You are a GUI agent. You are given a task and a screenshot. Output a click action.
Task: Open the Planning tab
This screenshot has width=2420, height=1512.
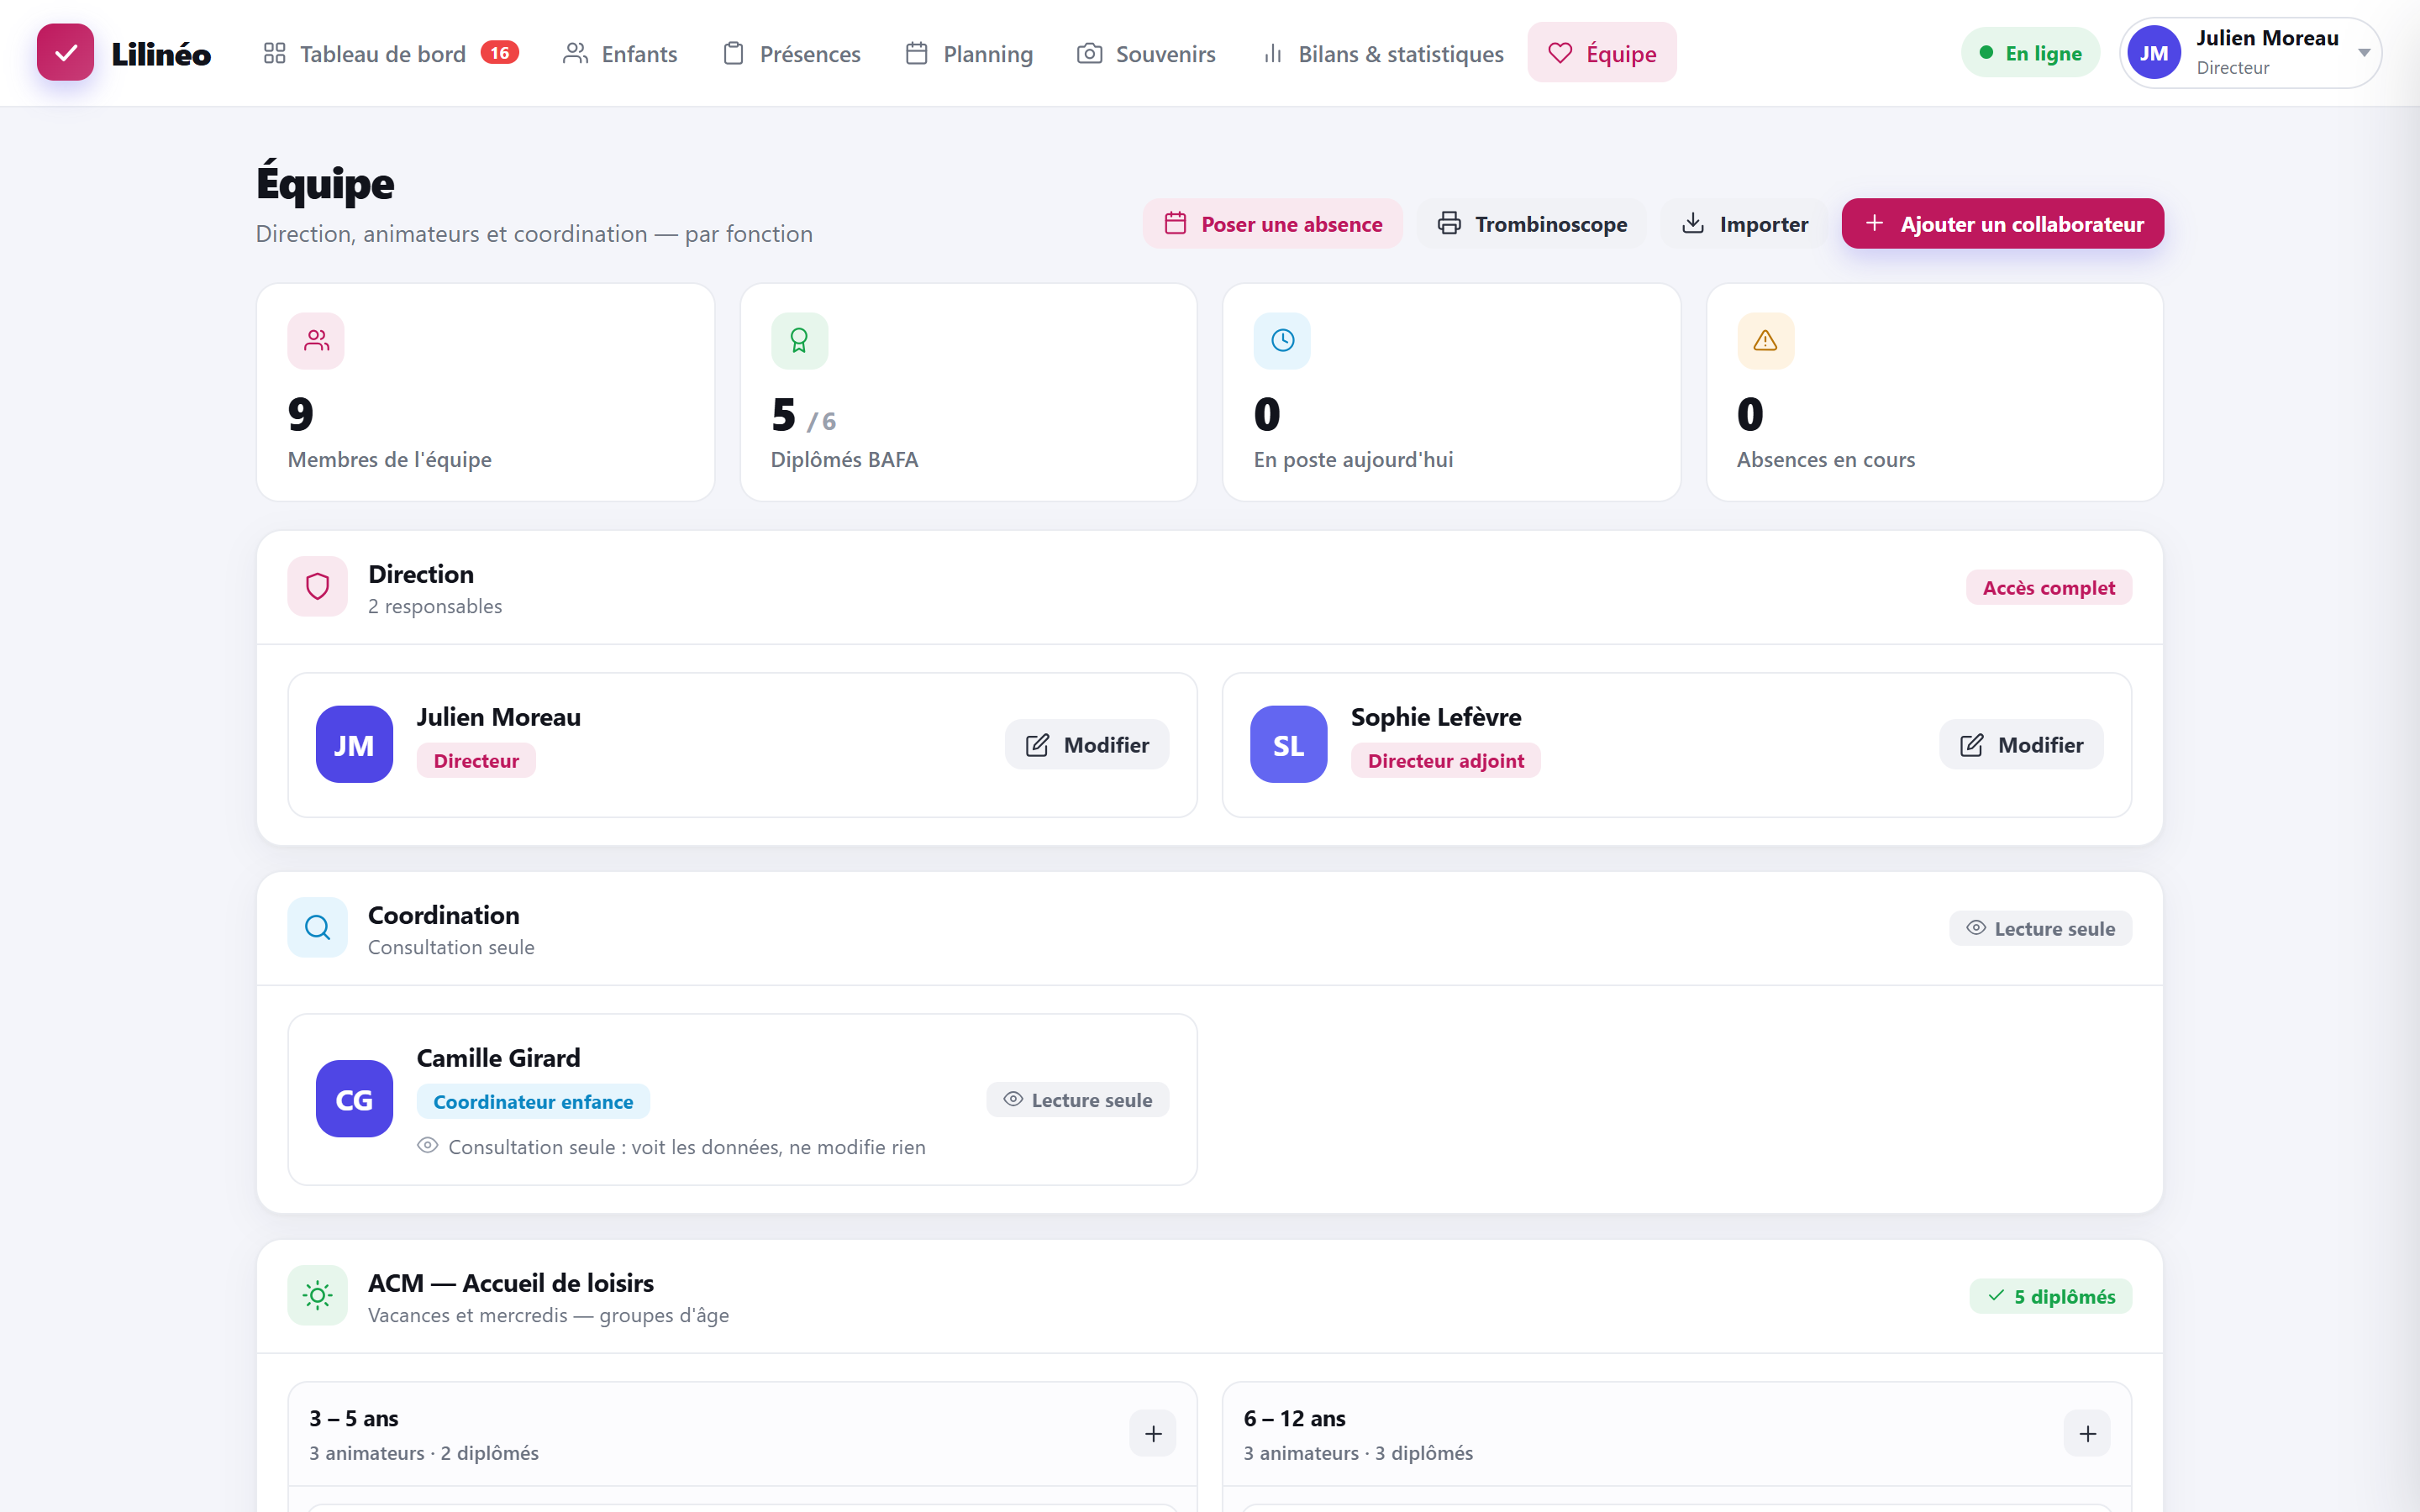point(969,53)
